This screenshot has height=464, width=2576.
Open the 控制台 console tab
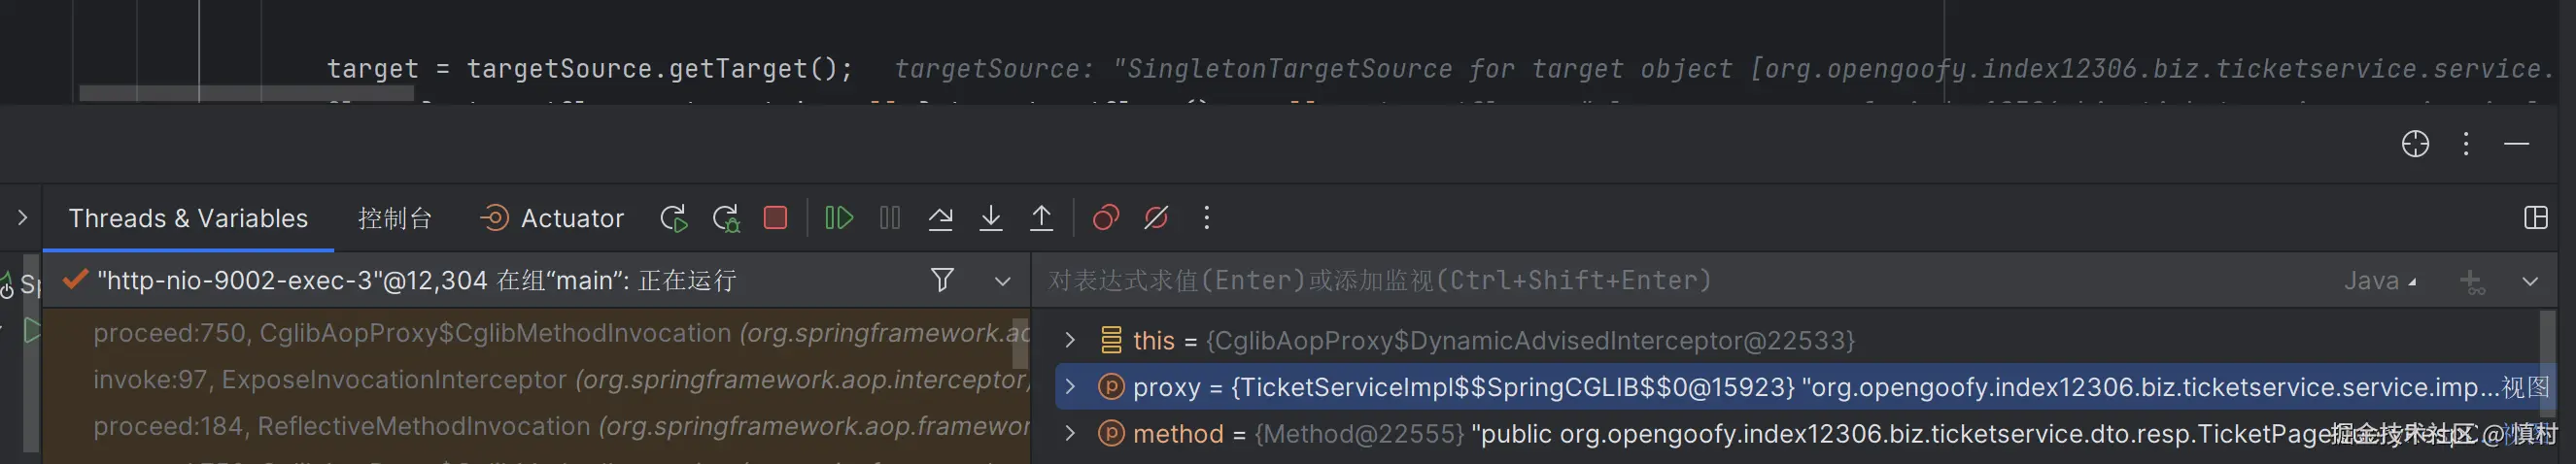click(x=394, y=218)
